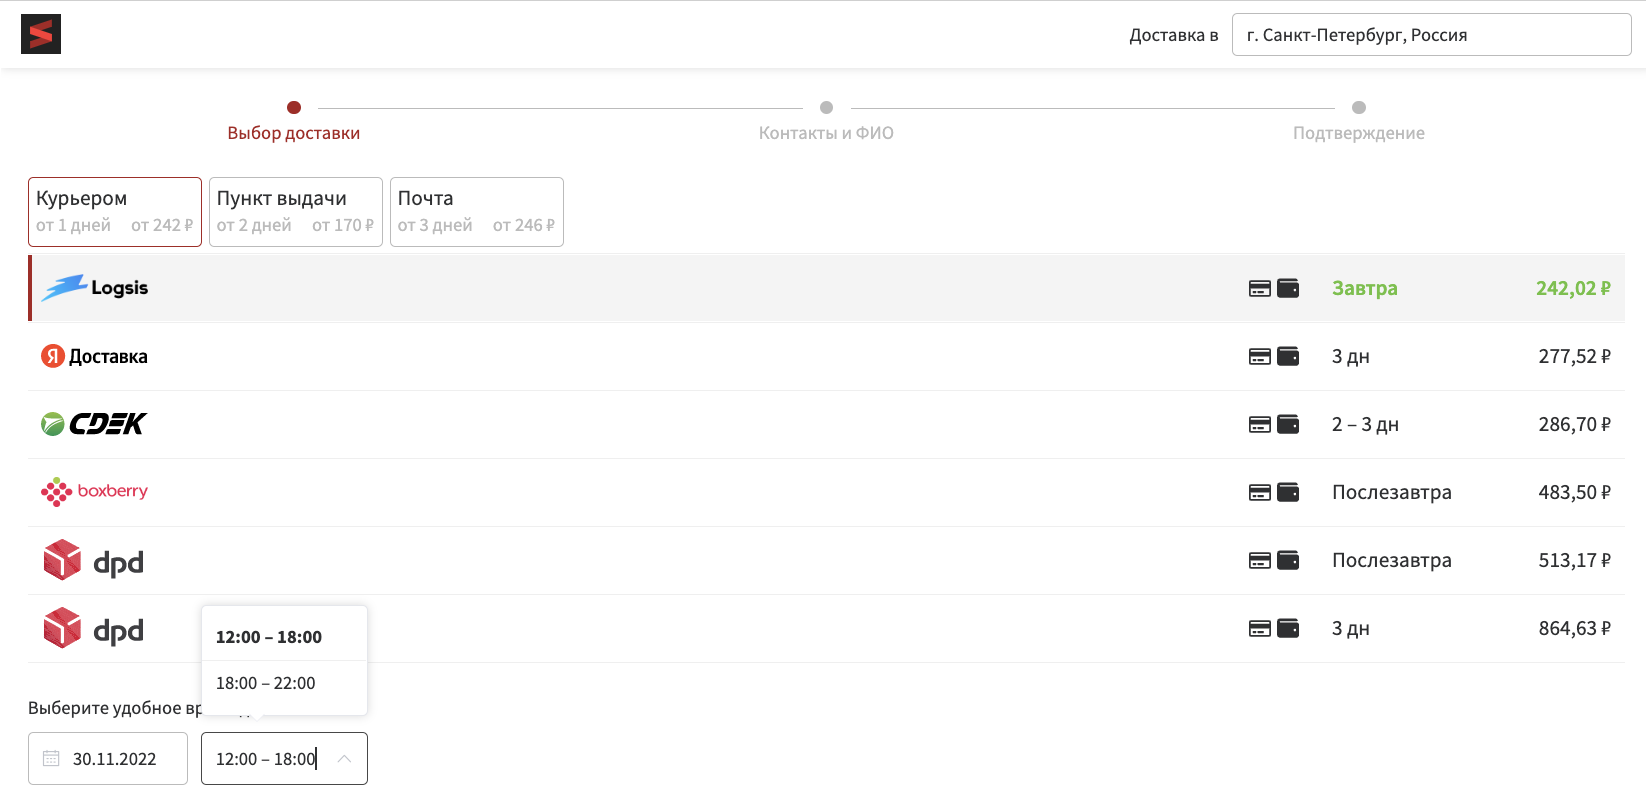Viewport: 1646px width, 804px height.
Task: Choose the boxberry carrier logo
Action: [x=94, y=492]
